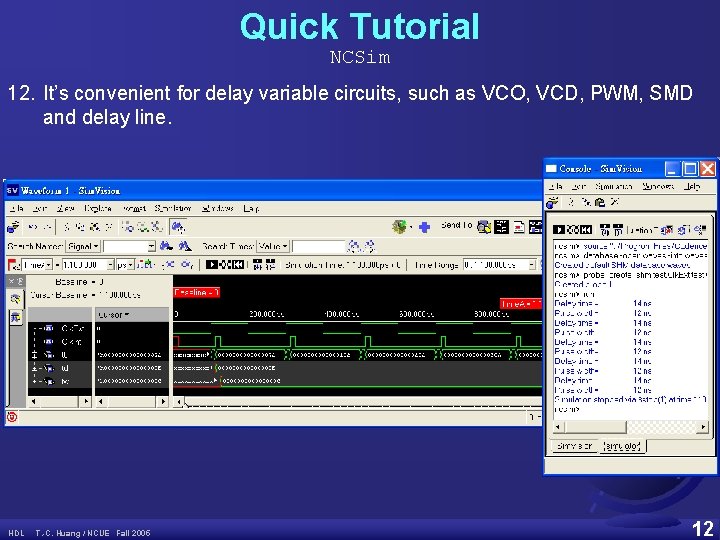The height and width of the screenshot is (540, 720).
Task: Run simulation play button in Waveform toolbar
Action: (212, 265)
